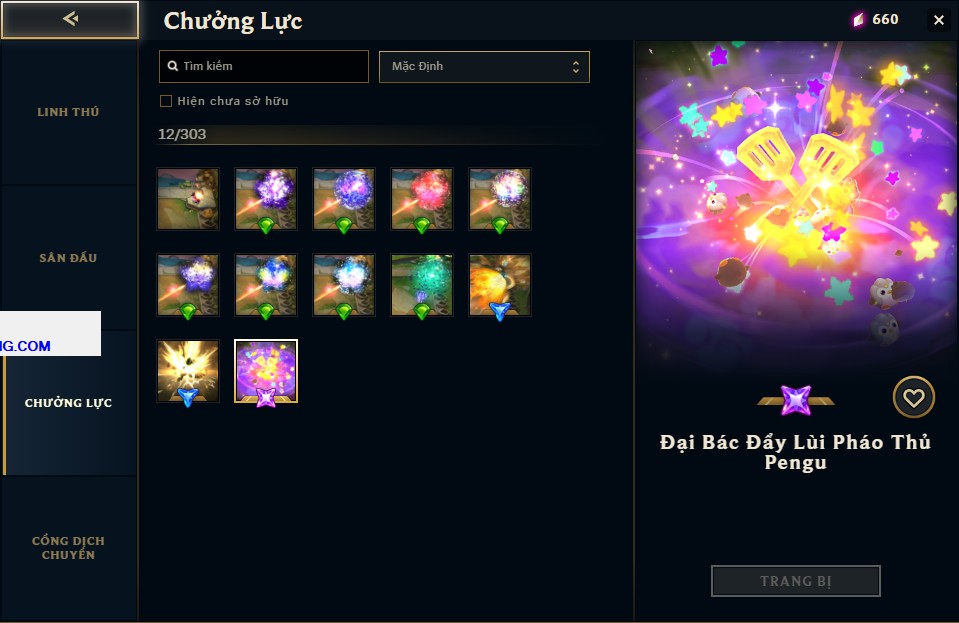Viewport: 959px width, 623px height.
Task: Select the orange fire boom with blue badge
Action: (x=500, y=286)
